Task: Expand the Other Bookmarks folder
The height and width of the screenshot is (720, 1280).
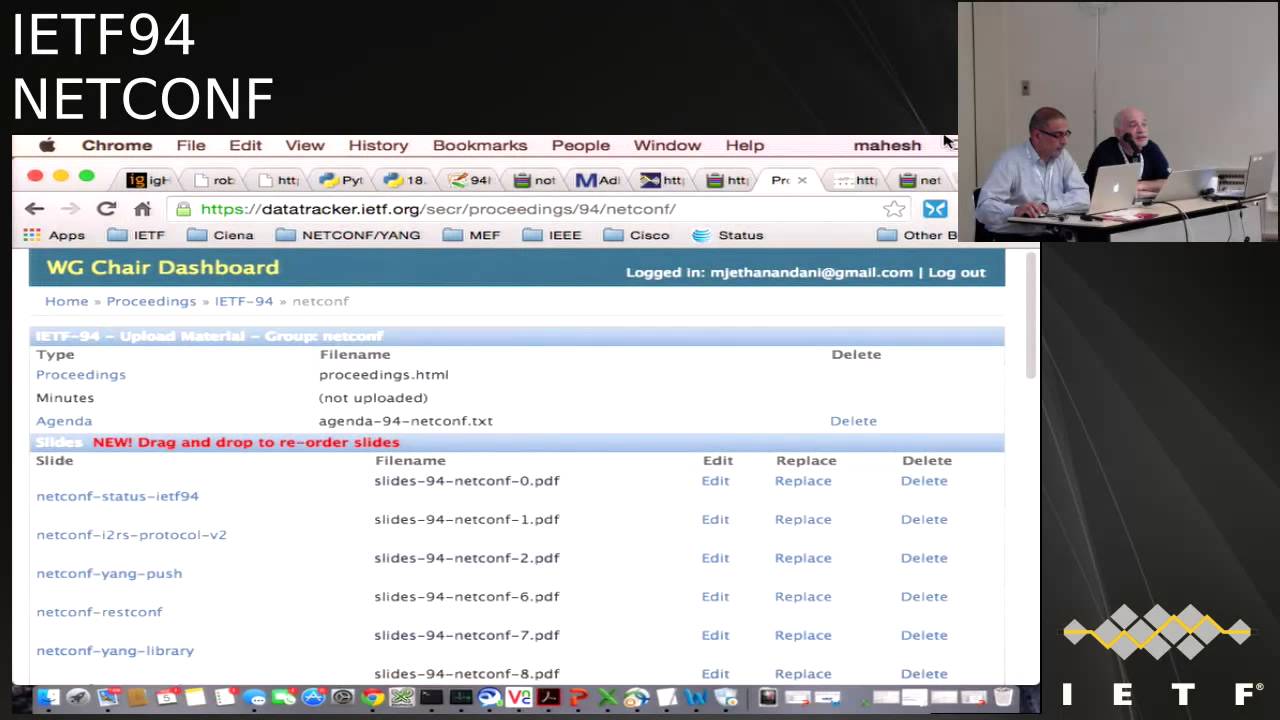Action: (917, 235)
